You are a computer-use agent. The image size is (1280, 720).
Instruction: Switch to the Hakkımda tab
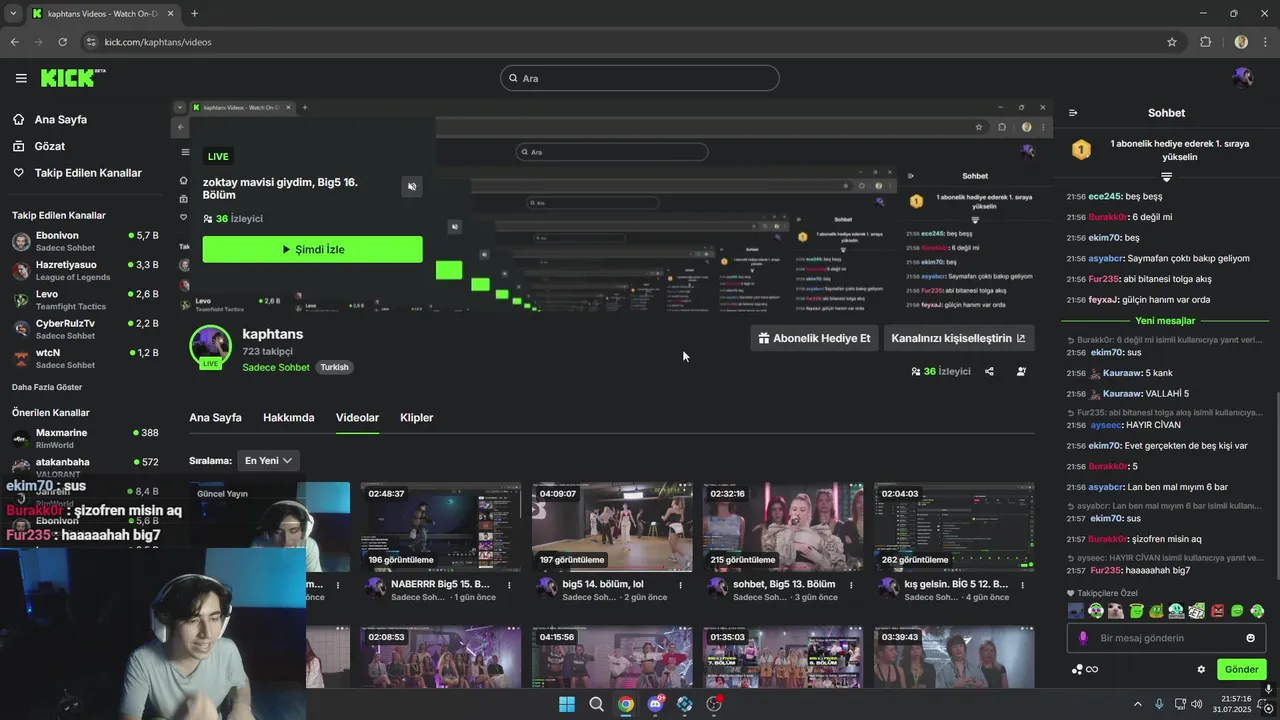click(x=289, y=418)
